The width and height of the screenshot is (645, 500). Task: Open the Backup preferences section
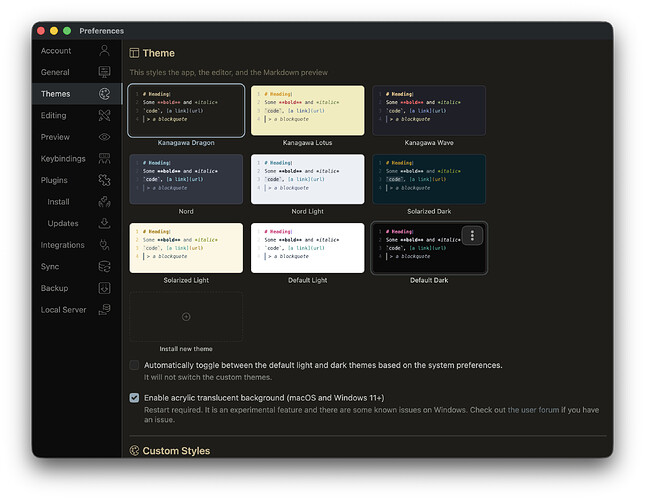click(x=77, y=288)
